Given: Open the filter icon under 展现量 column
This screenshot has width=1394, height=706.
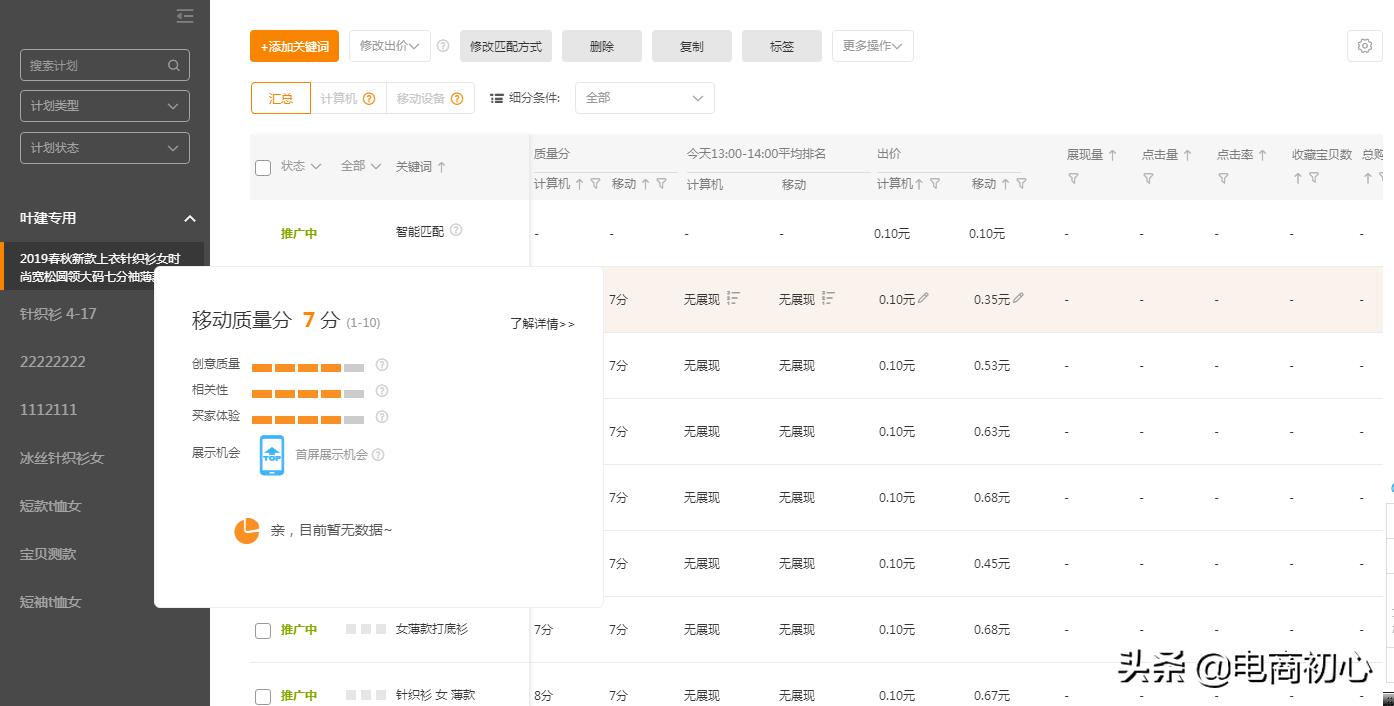Looking at the screenshot, I should 1072,177.
